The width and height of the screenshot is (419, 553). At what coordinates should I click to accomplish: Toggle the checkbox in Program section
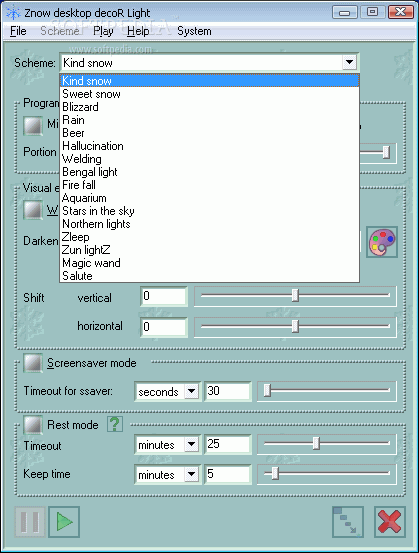pyautogui.click(x=33, y=125)
